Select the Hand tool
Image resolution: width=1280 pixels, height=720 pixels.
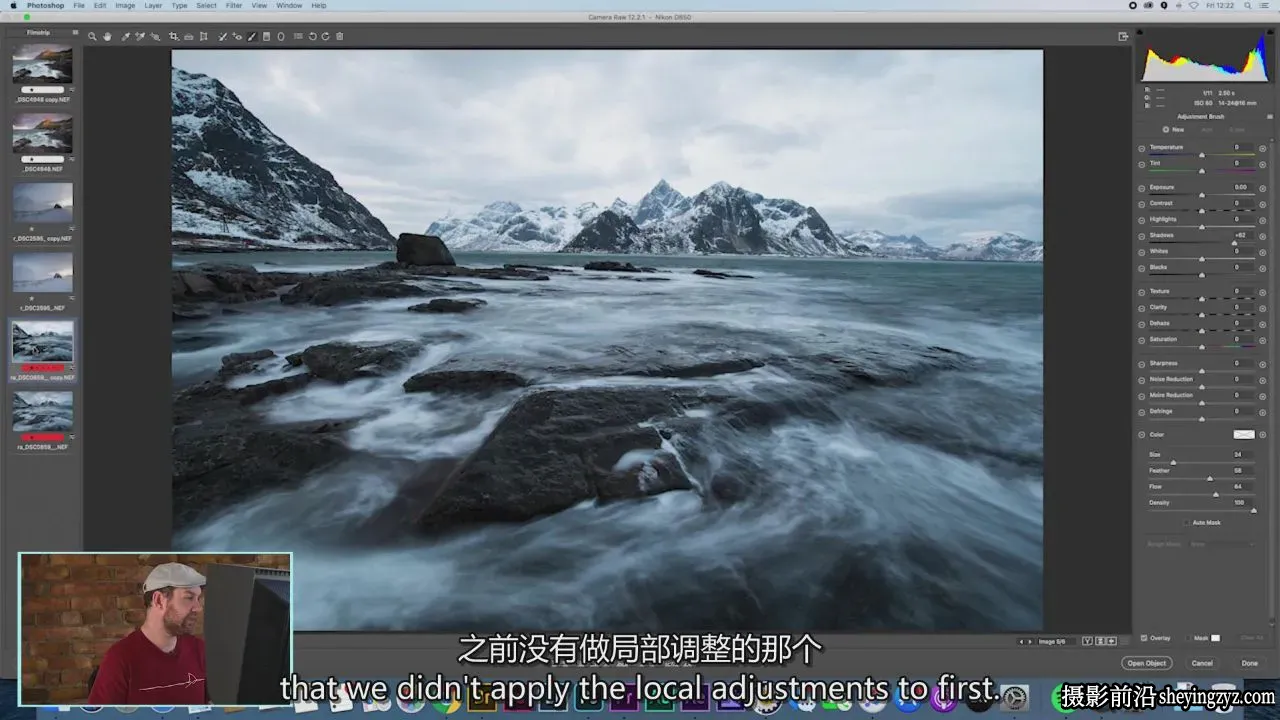[107, 36]
